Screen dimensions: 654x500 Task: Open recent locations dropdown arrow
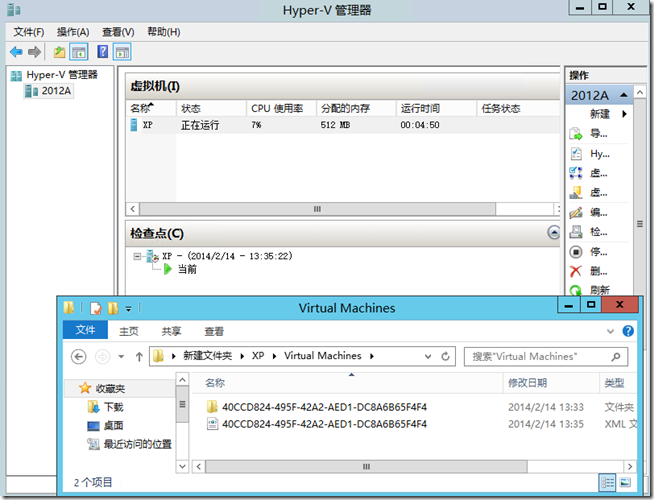click(x=121, y=357)
